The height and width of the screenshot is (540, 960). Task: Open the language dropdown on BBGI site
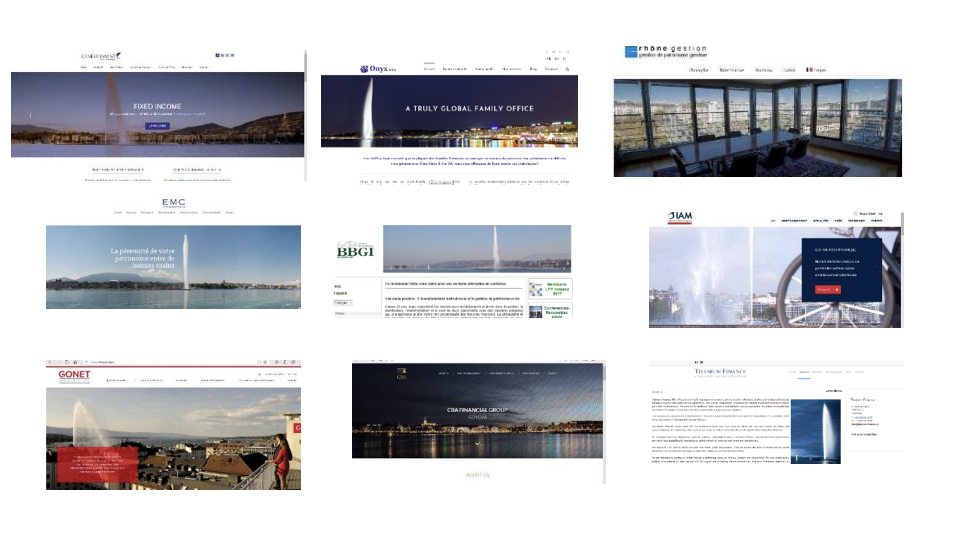pos(343,301)
